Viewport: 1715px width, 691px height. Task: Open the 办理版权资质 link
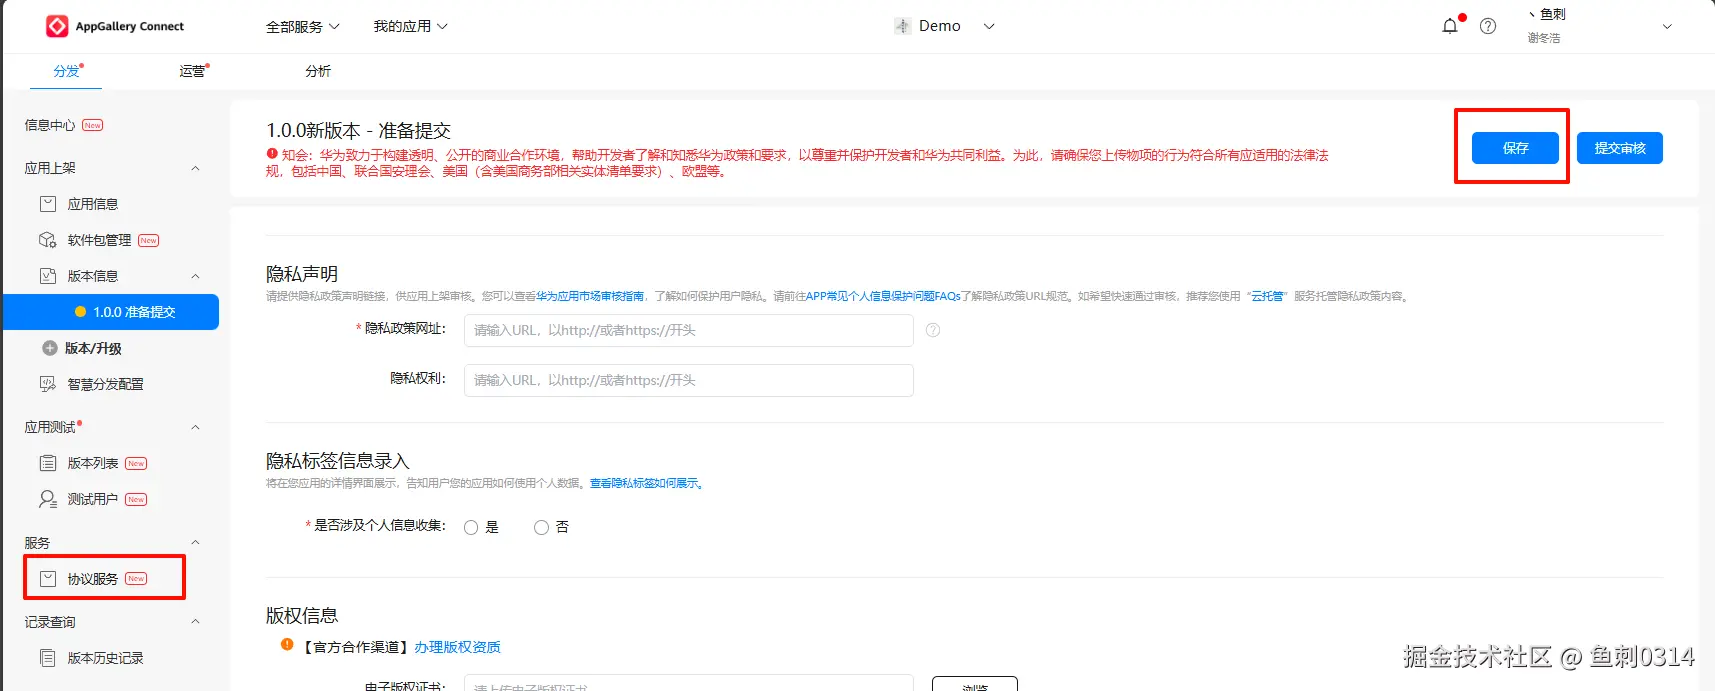point(457,647)
